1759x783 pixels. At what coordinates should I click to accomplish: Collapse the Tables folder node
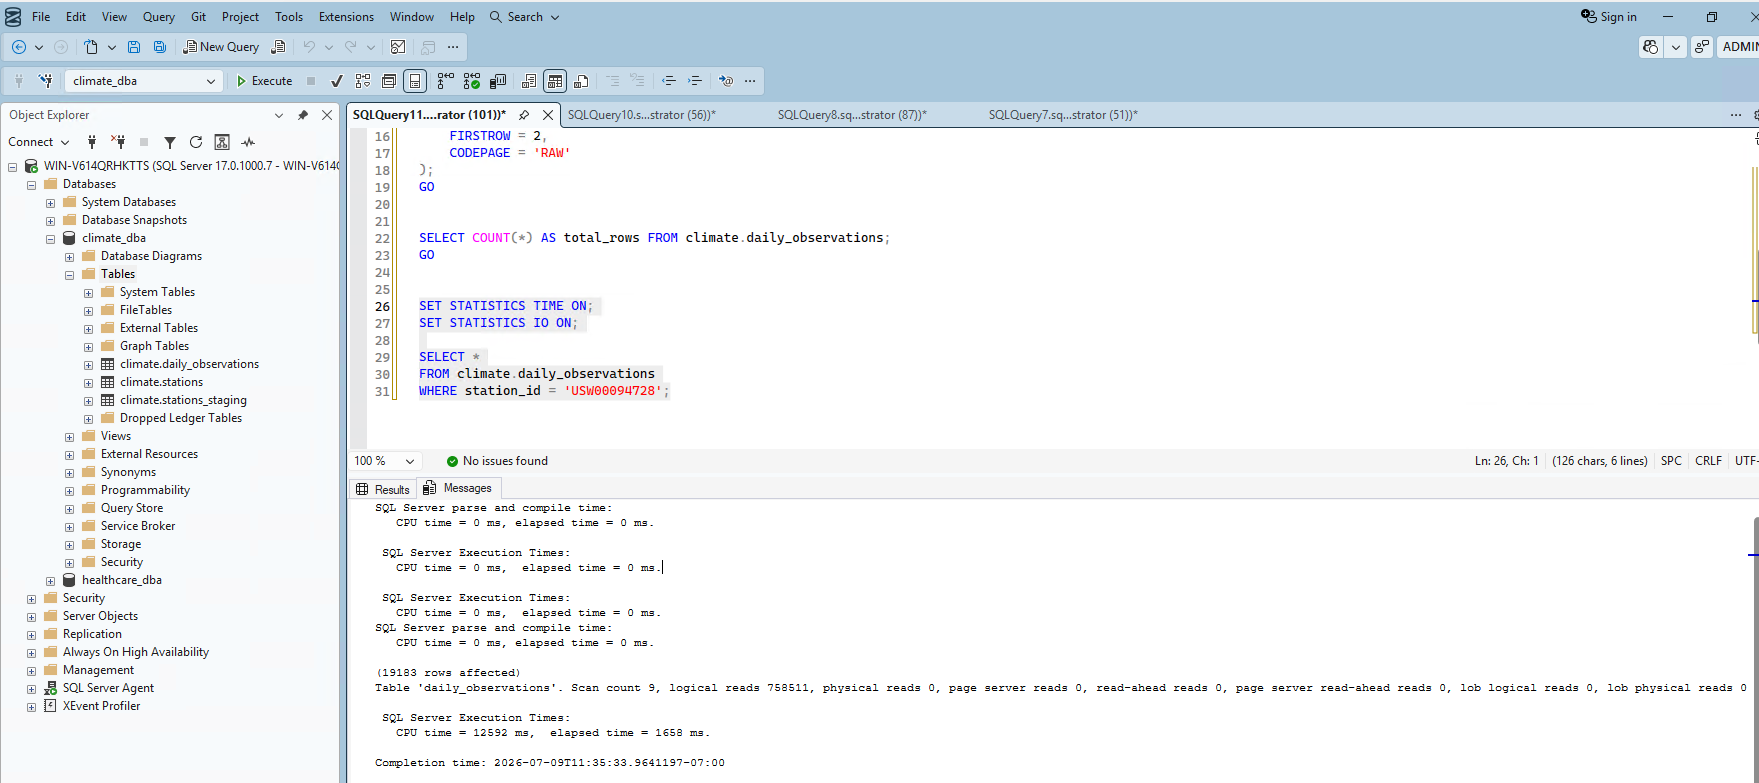[x=69, y=274]
